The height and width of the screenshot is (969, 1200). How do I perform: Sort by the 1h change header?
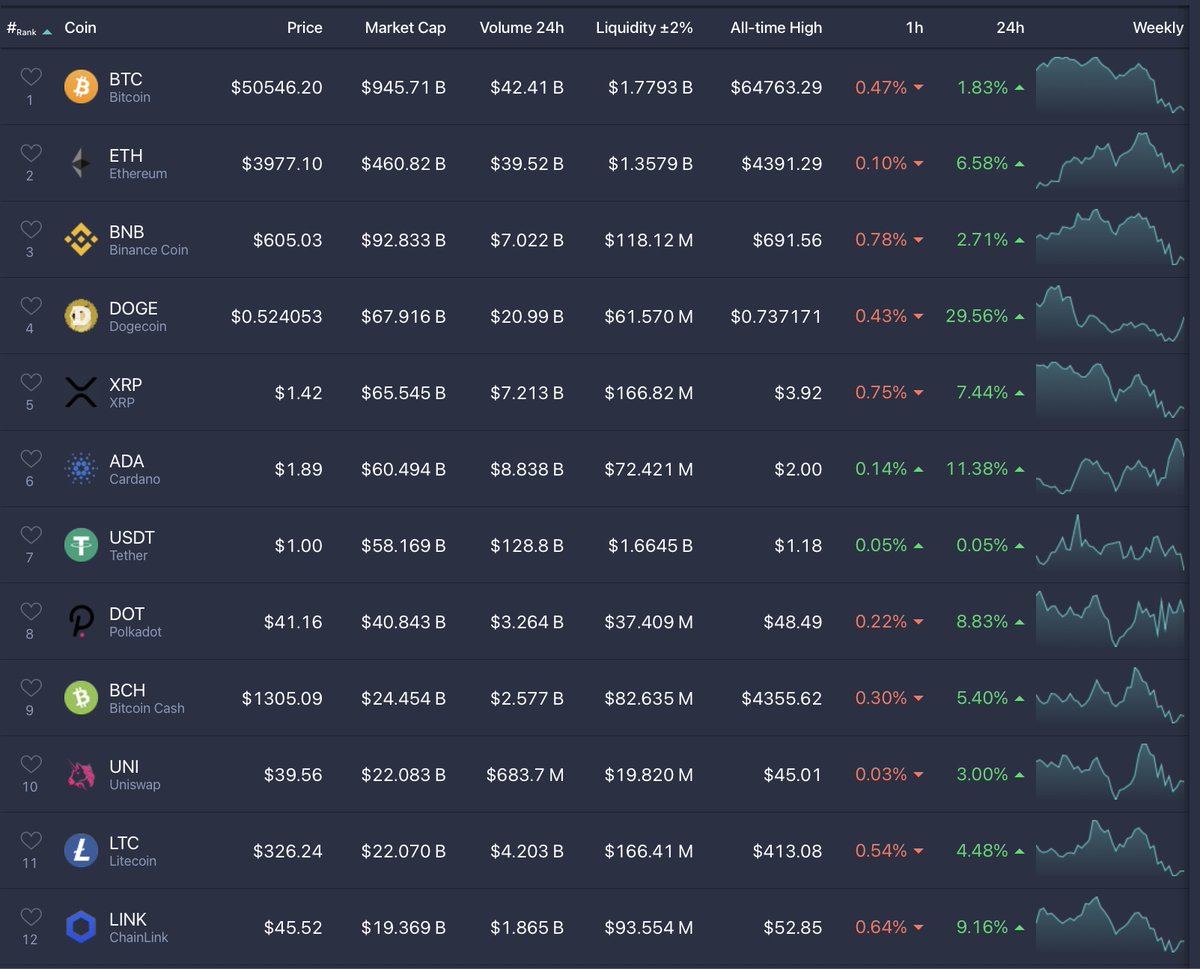pyautogui.click(x=914, y=27)
